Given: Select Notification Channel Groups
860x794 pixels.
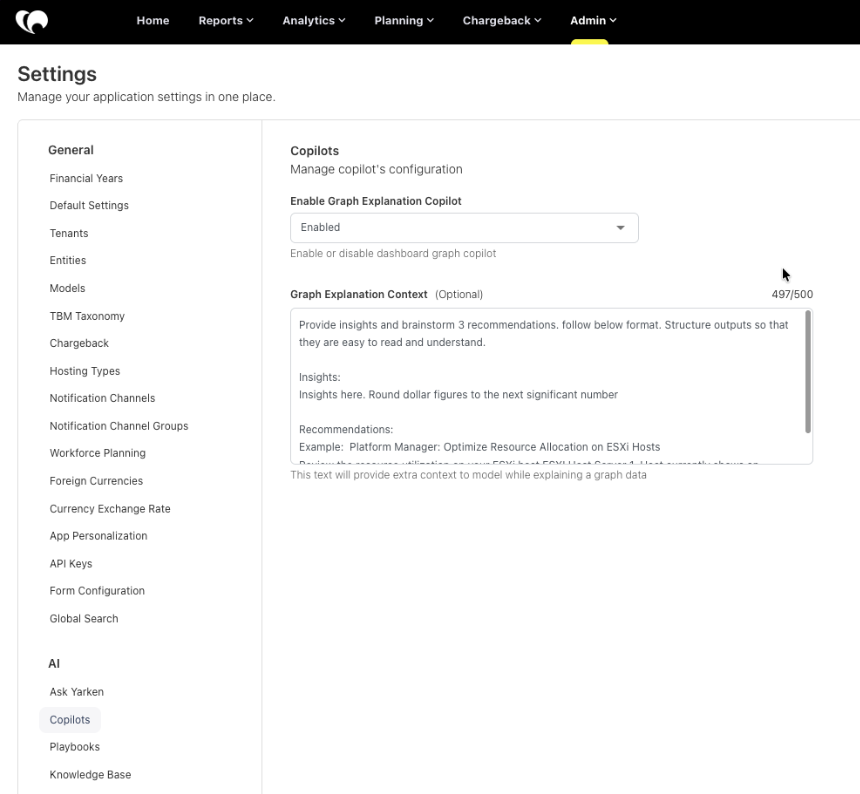Looking at the screenshot, I should click(118, 426).
